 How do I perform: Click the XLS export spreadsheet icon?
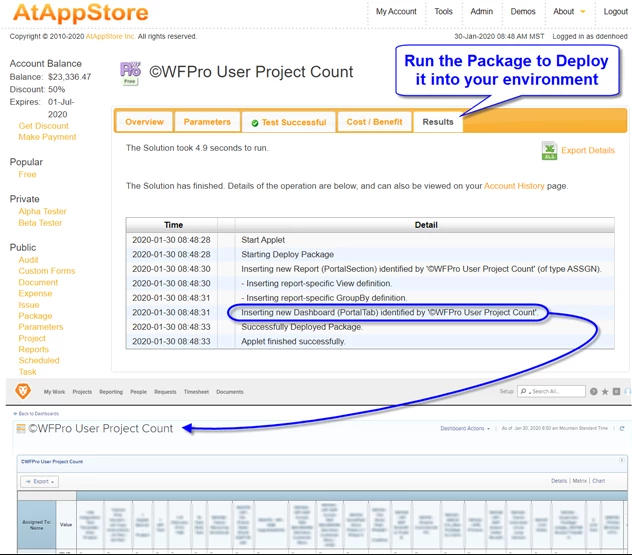coord(549,150)
